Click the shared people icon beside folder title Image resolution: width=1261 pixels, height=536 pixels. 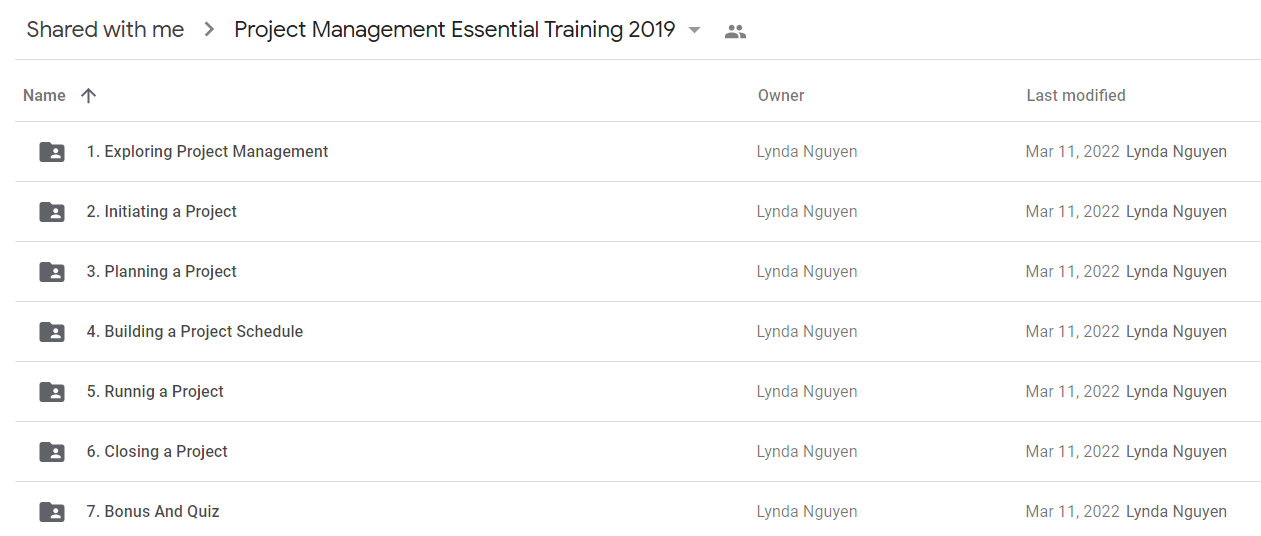735,31
